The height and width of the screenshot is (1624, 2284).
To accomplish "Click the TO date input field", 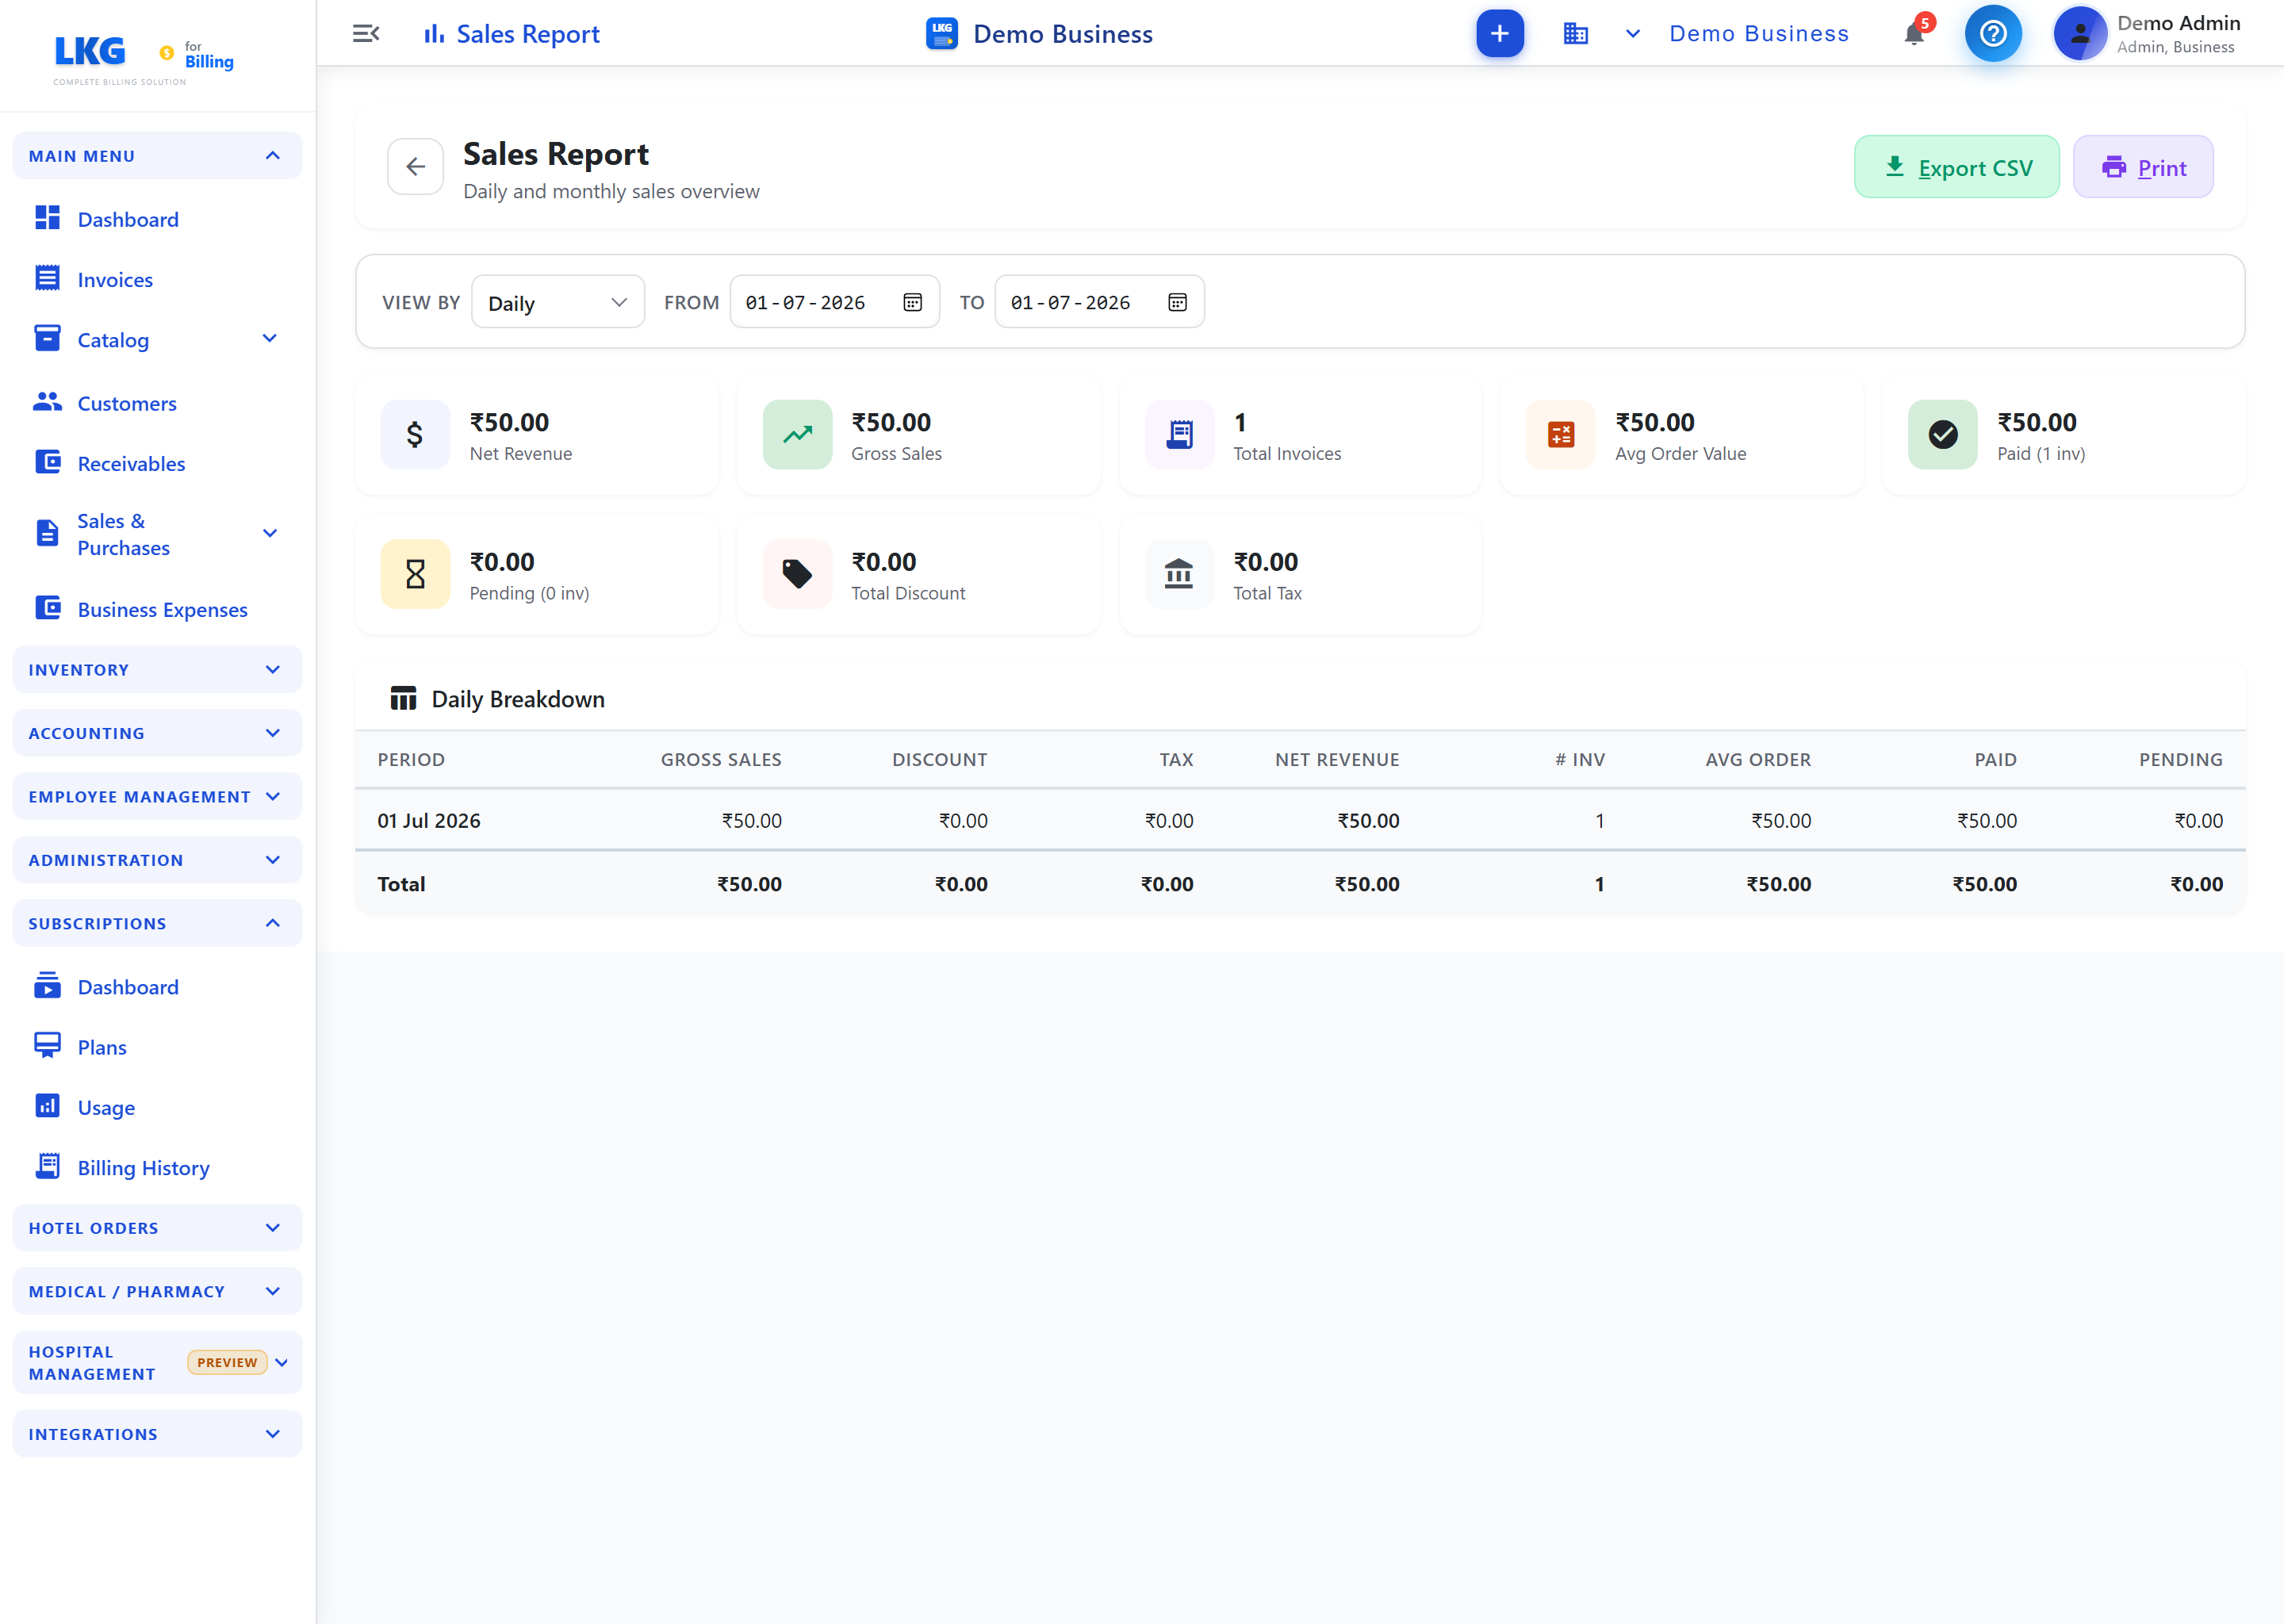I will click(x=1099, y=302).
